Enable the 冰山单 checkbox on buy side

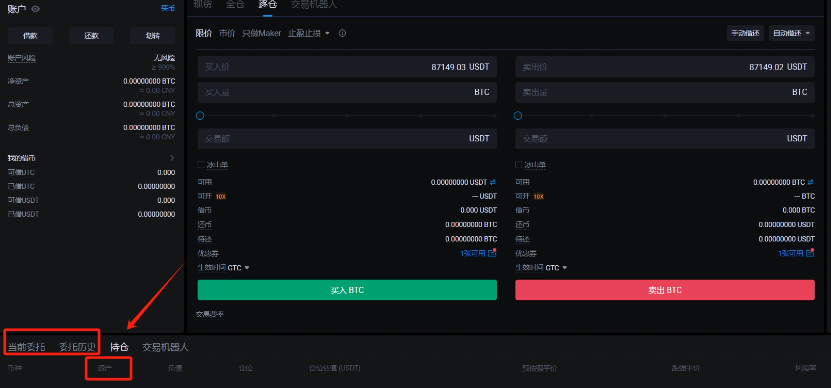coord(201,165)
